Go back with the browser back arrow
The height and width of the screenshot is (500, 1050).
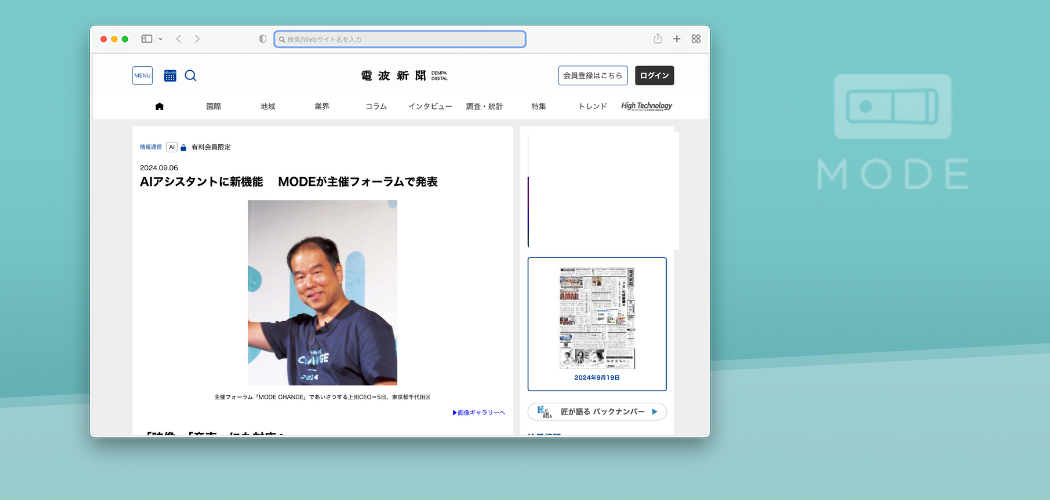pos(178,39)
